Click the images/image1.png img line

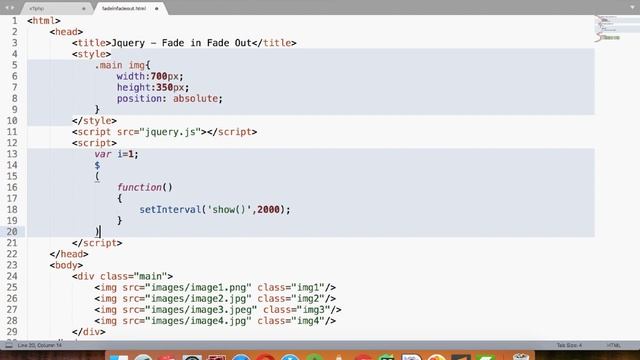(215, 287)
